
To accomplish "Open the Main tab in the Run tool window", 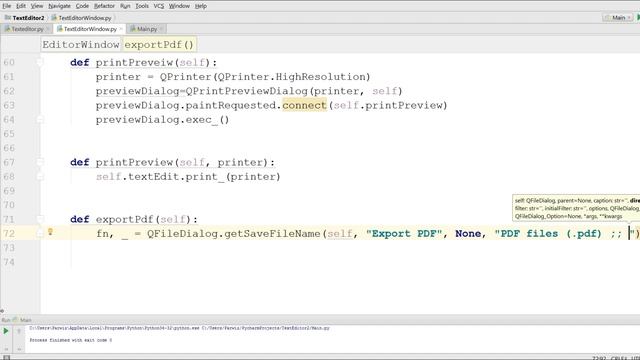I will pos(22,320).
